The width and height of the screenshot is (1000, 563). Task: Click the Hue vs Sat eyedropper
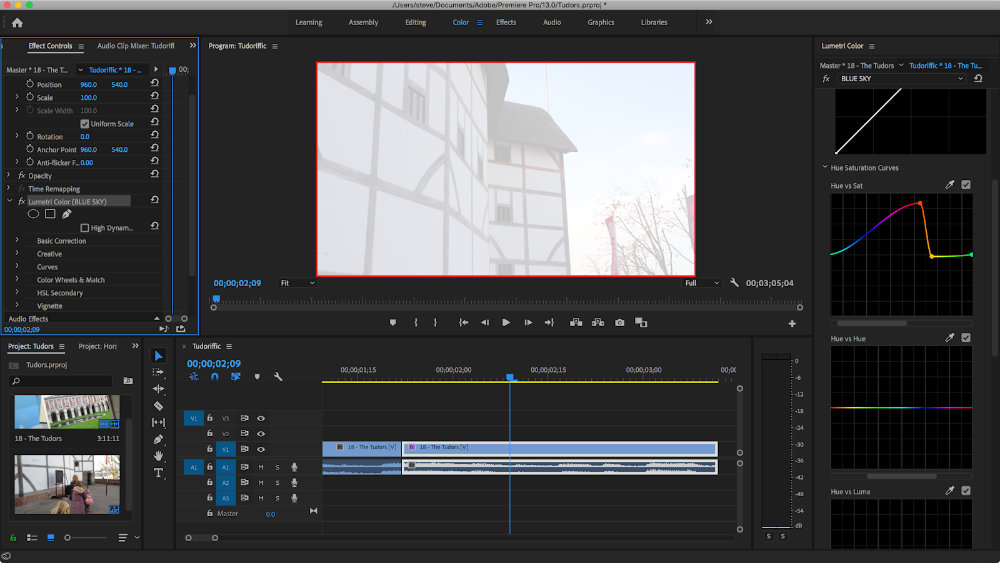pos(950,185)
